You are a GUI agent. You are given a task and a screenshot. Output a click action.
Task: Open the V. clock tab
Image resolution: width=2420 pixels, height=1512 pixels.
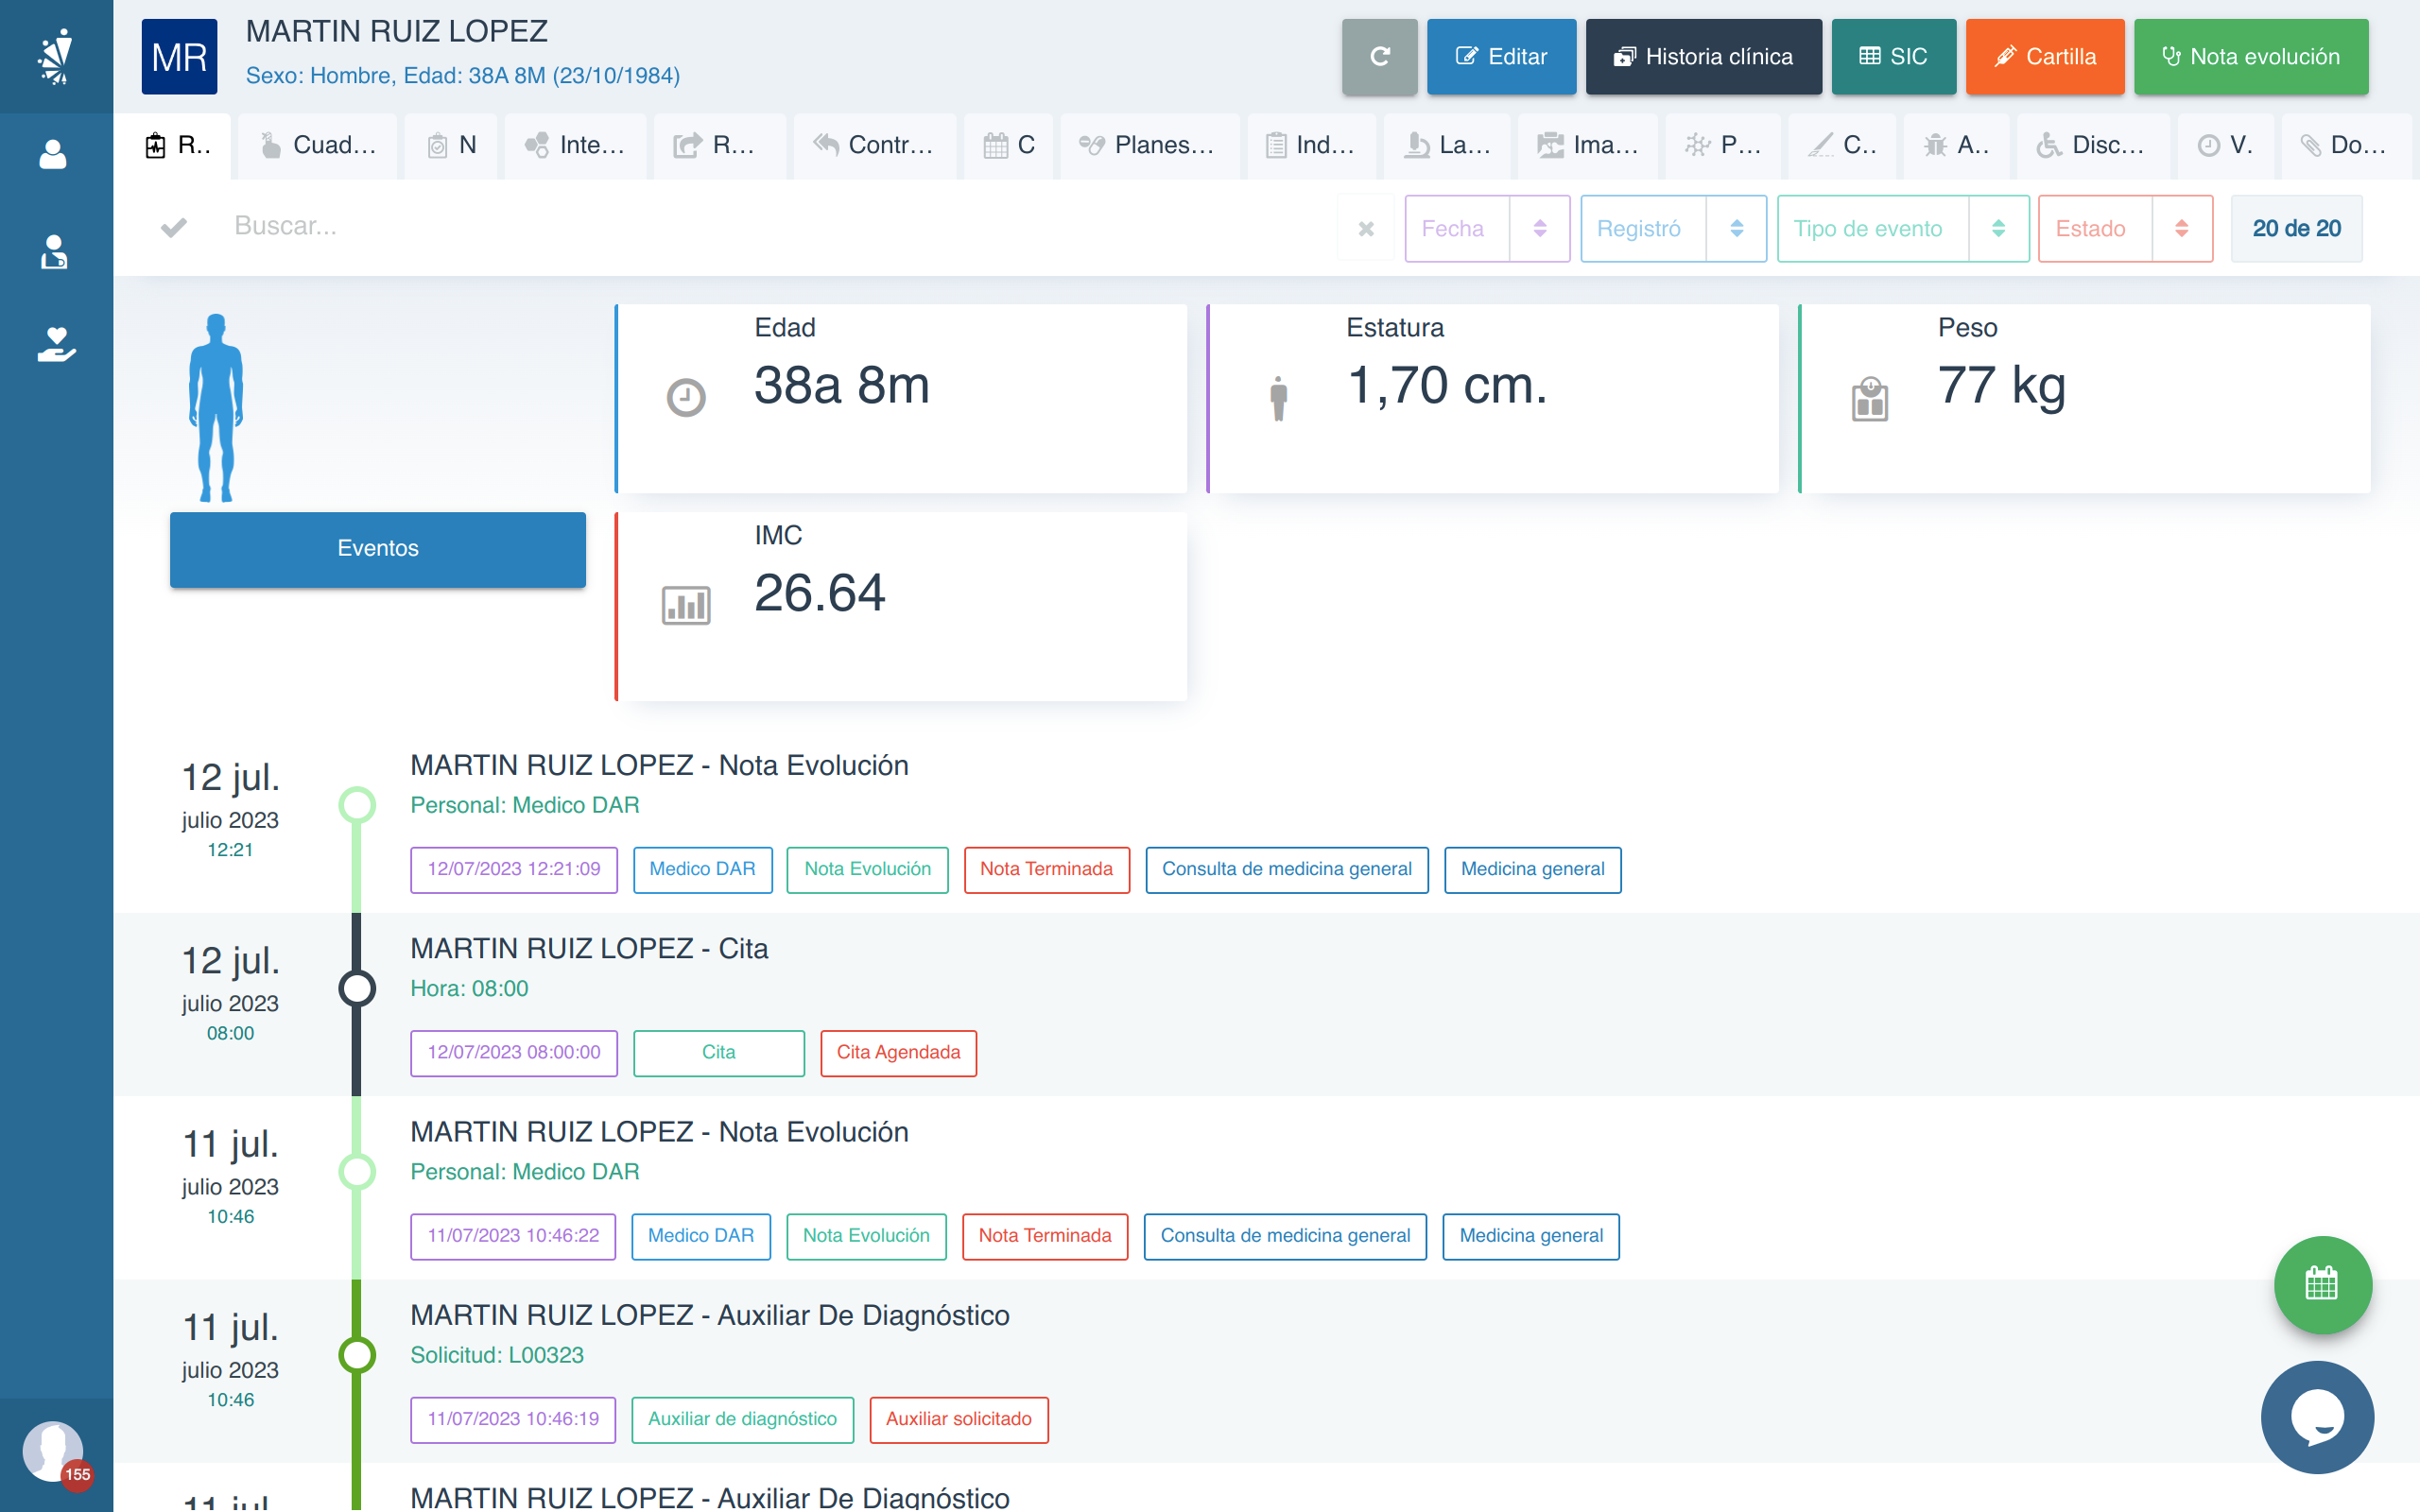click(x=2225, y=146)
